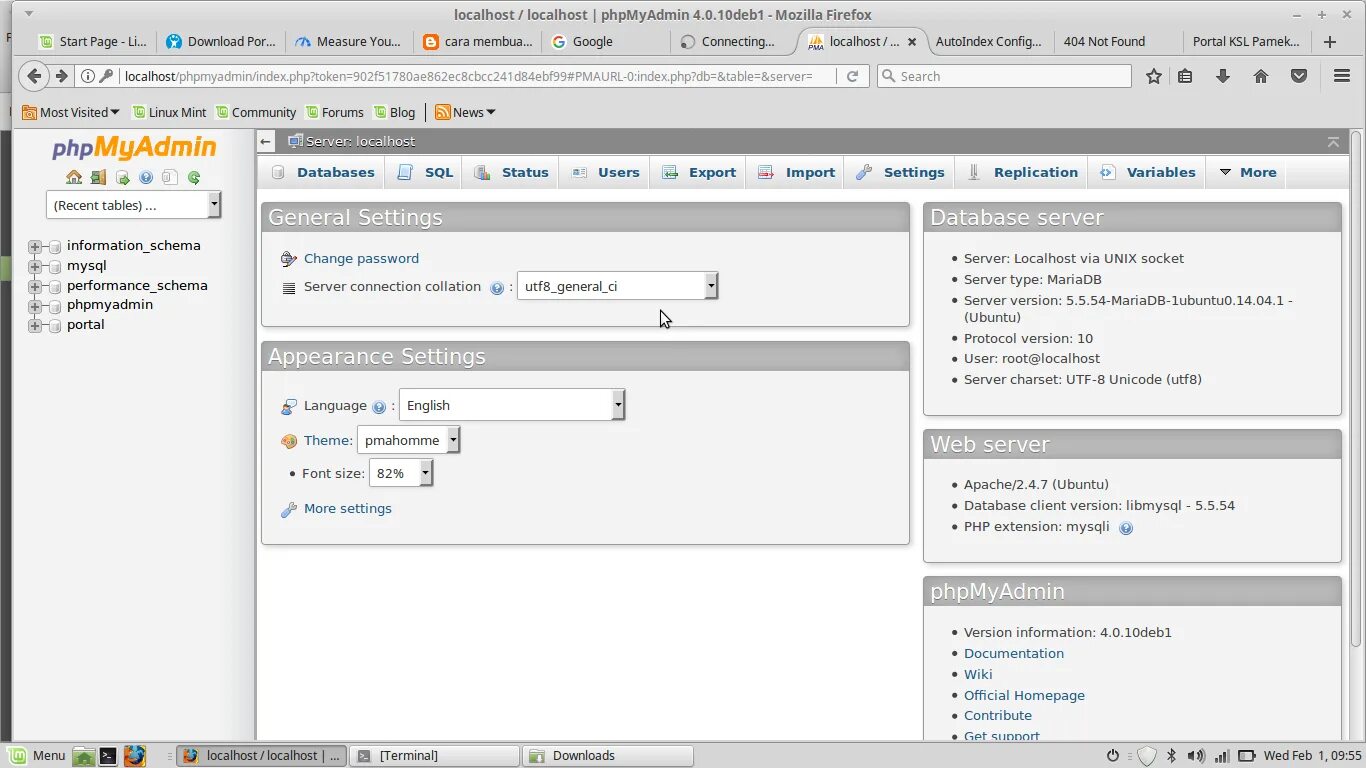Click the More settings link
This screenshot has width=1366, height=768.
347,508
